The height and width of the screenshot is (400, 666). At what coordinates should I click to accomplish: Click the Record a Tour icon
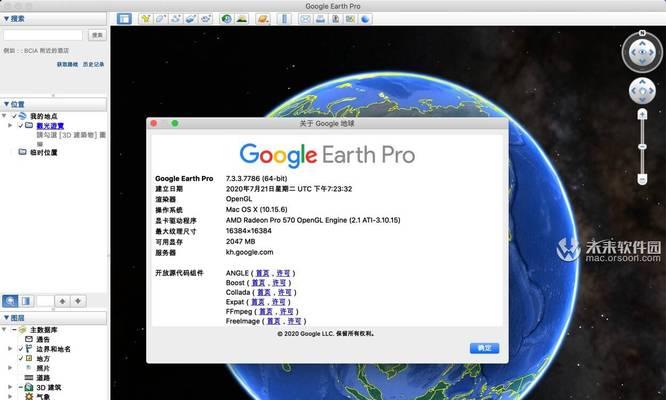point(206,19)
